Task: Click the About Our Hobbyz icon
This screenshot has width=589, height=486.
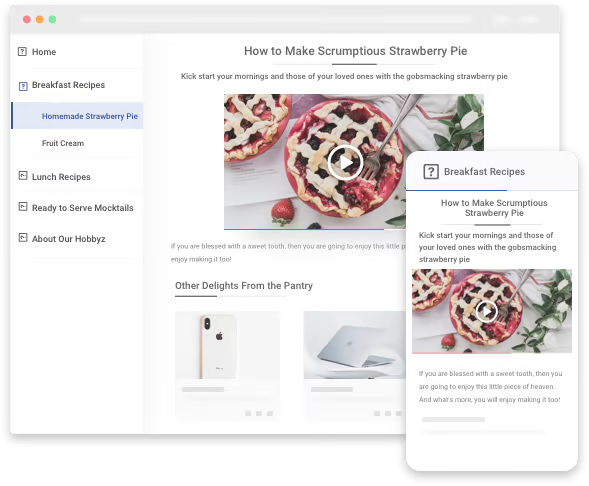Action: [x=23, y=237]
